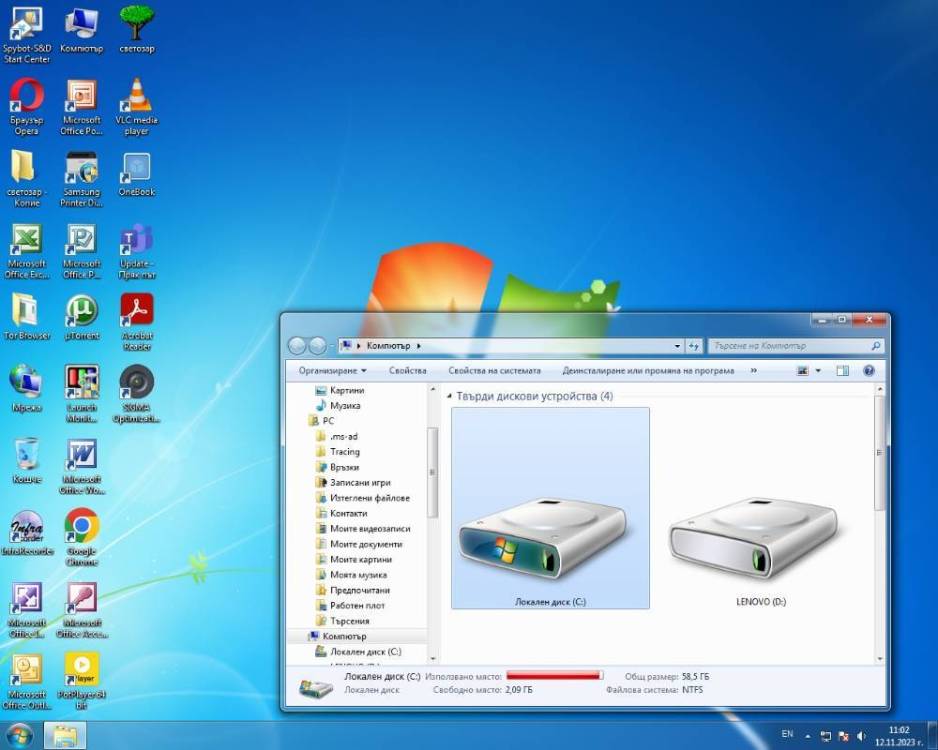938x750 pixels.
Task: Open Explorer help button
Action: tap(869, 371)
